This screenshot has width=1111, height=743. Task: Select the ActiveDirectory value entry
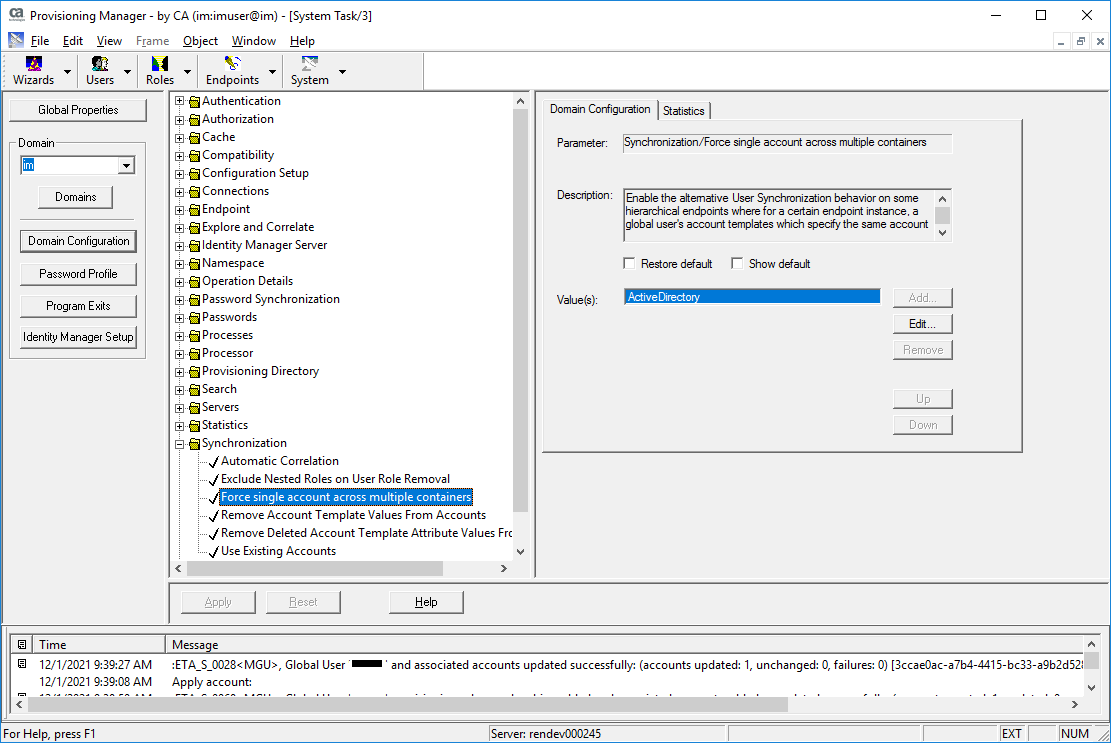[751, 297]
